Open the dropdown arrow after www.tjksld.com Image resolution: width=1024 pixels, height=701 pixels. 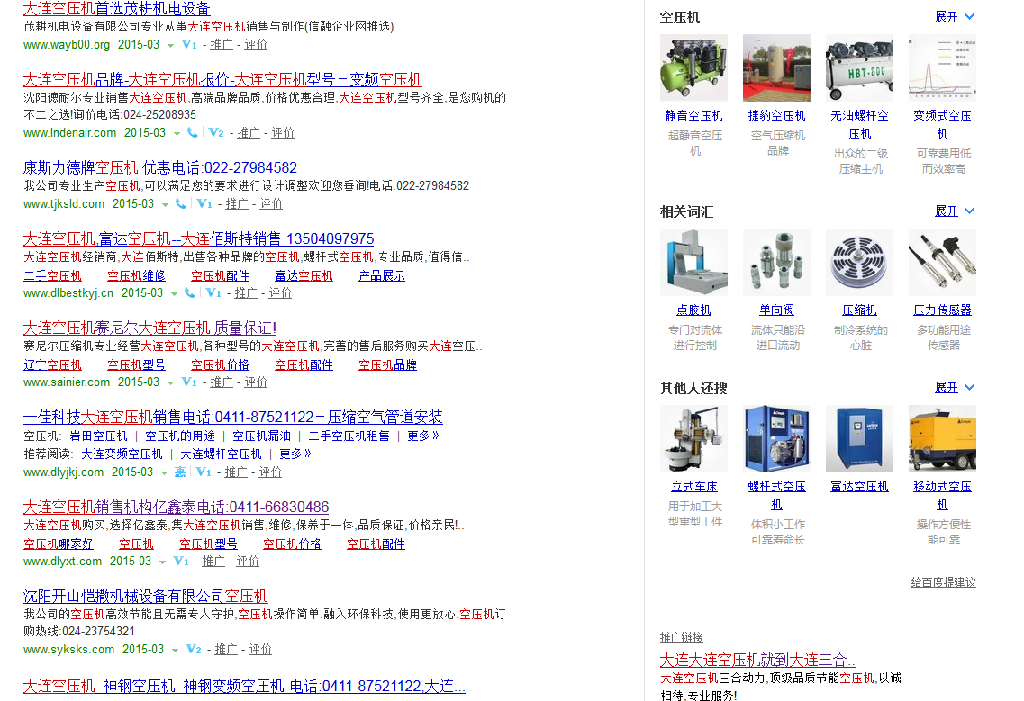165,204
